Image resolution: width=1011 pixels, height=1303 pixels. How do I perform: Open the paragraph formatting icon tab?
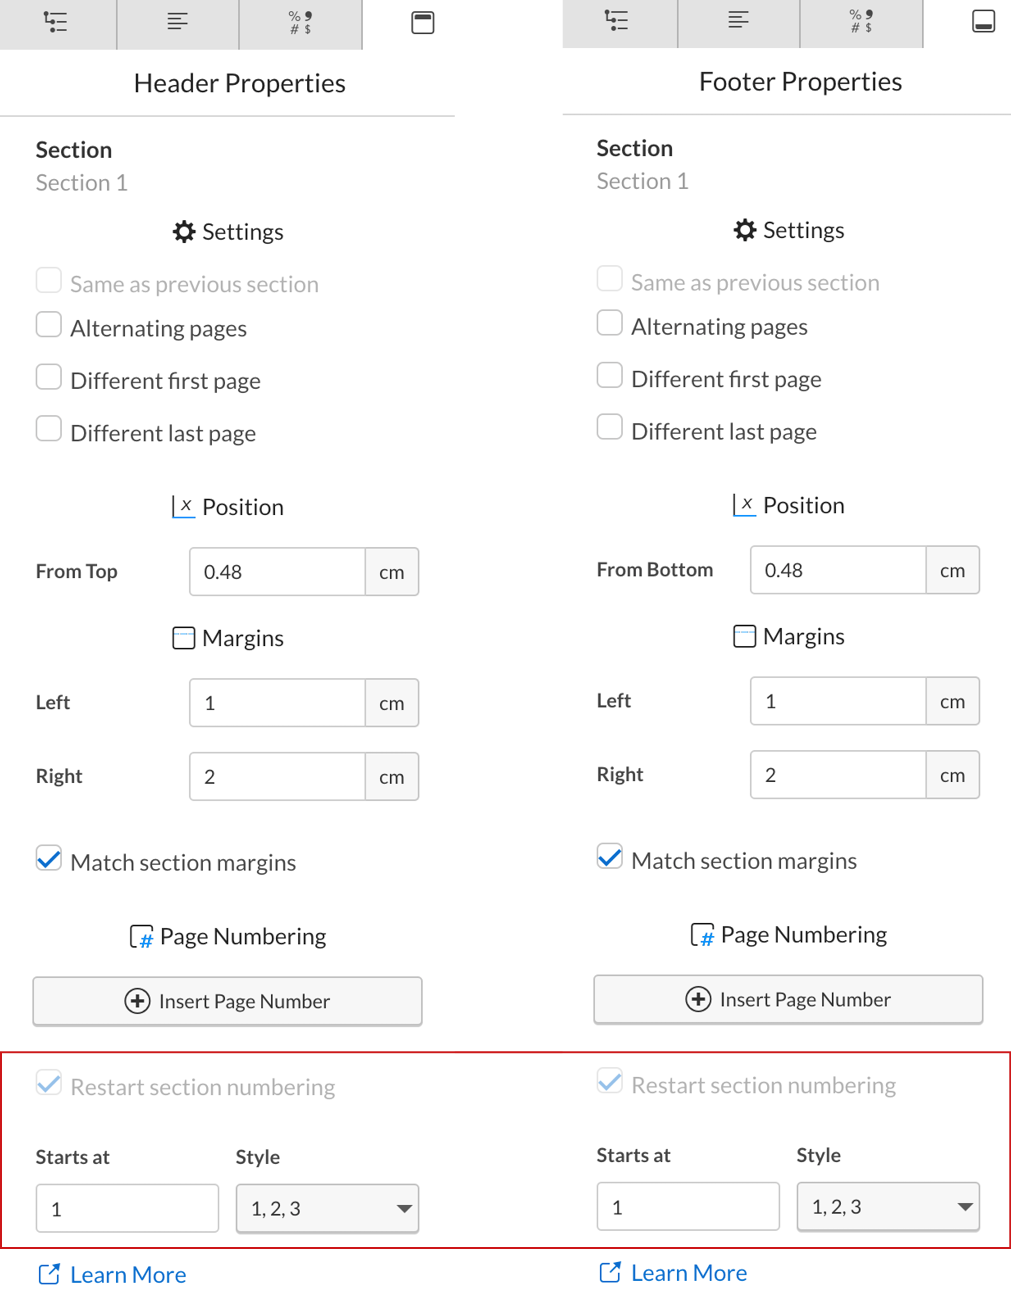[x=177, y=24]
